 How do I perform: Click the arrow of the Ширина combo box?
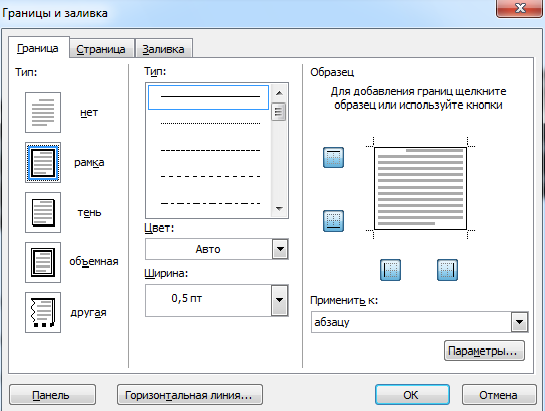279,300
